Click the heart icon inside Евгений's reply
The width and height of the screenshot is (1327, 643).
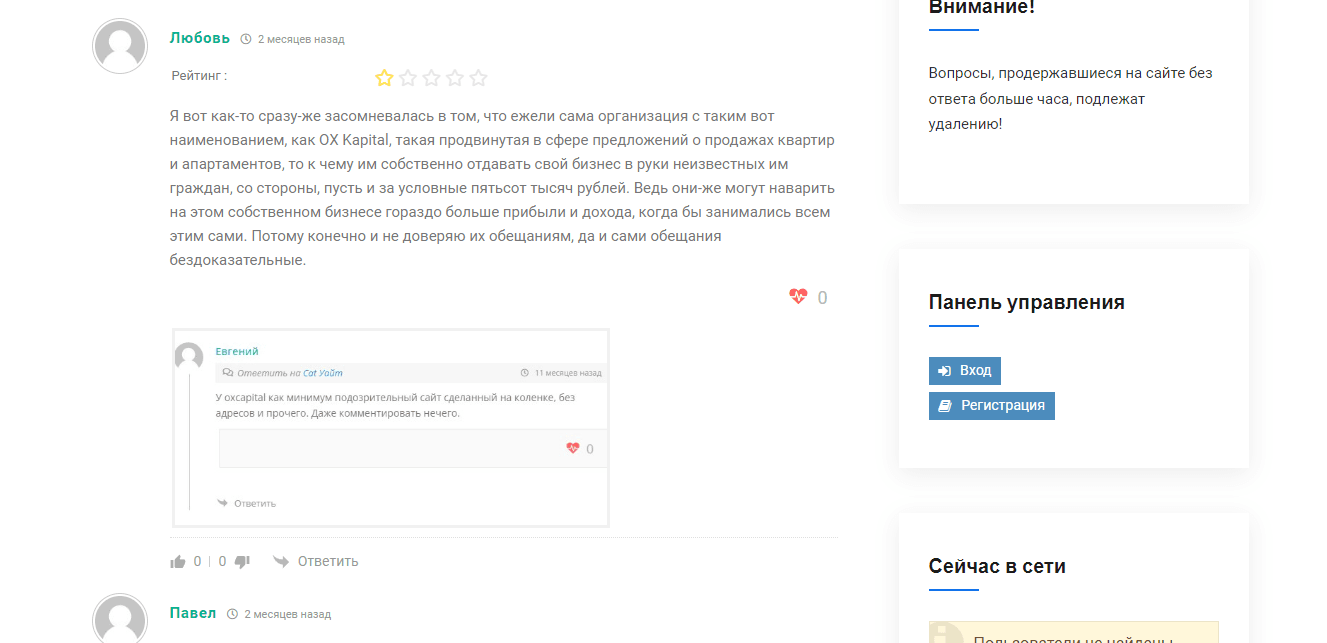click(x=572, y=448)
